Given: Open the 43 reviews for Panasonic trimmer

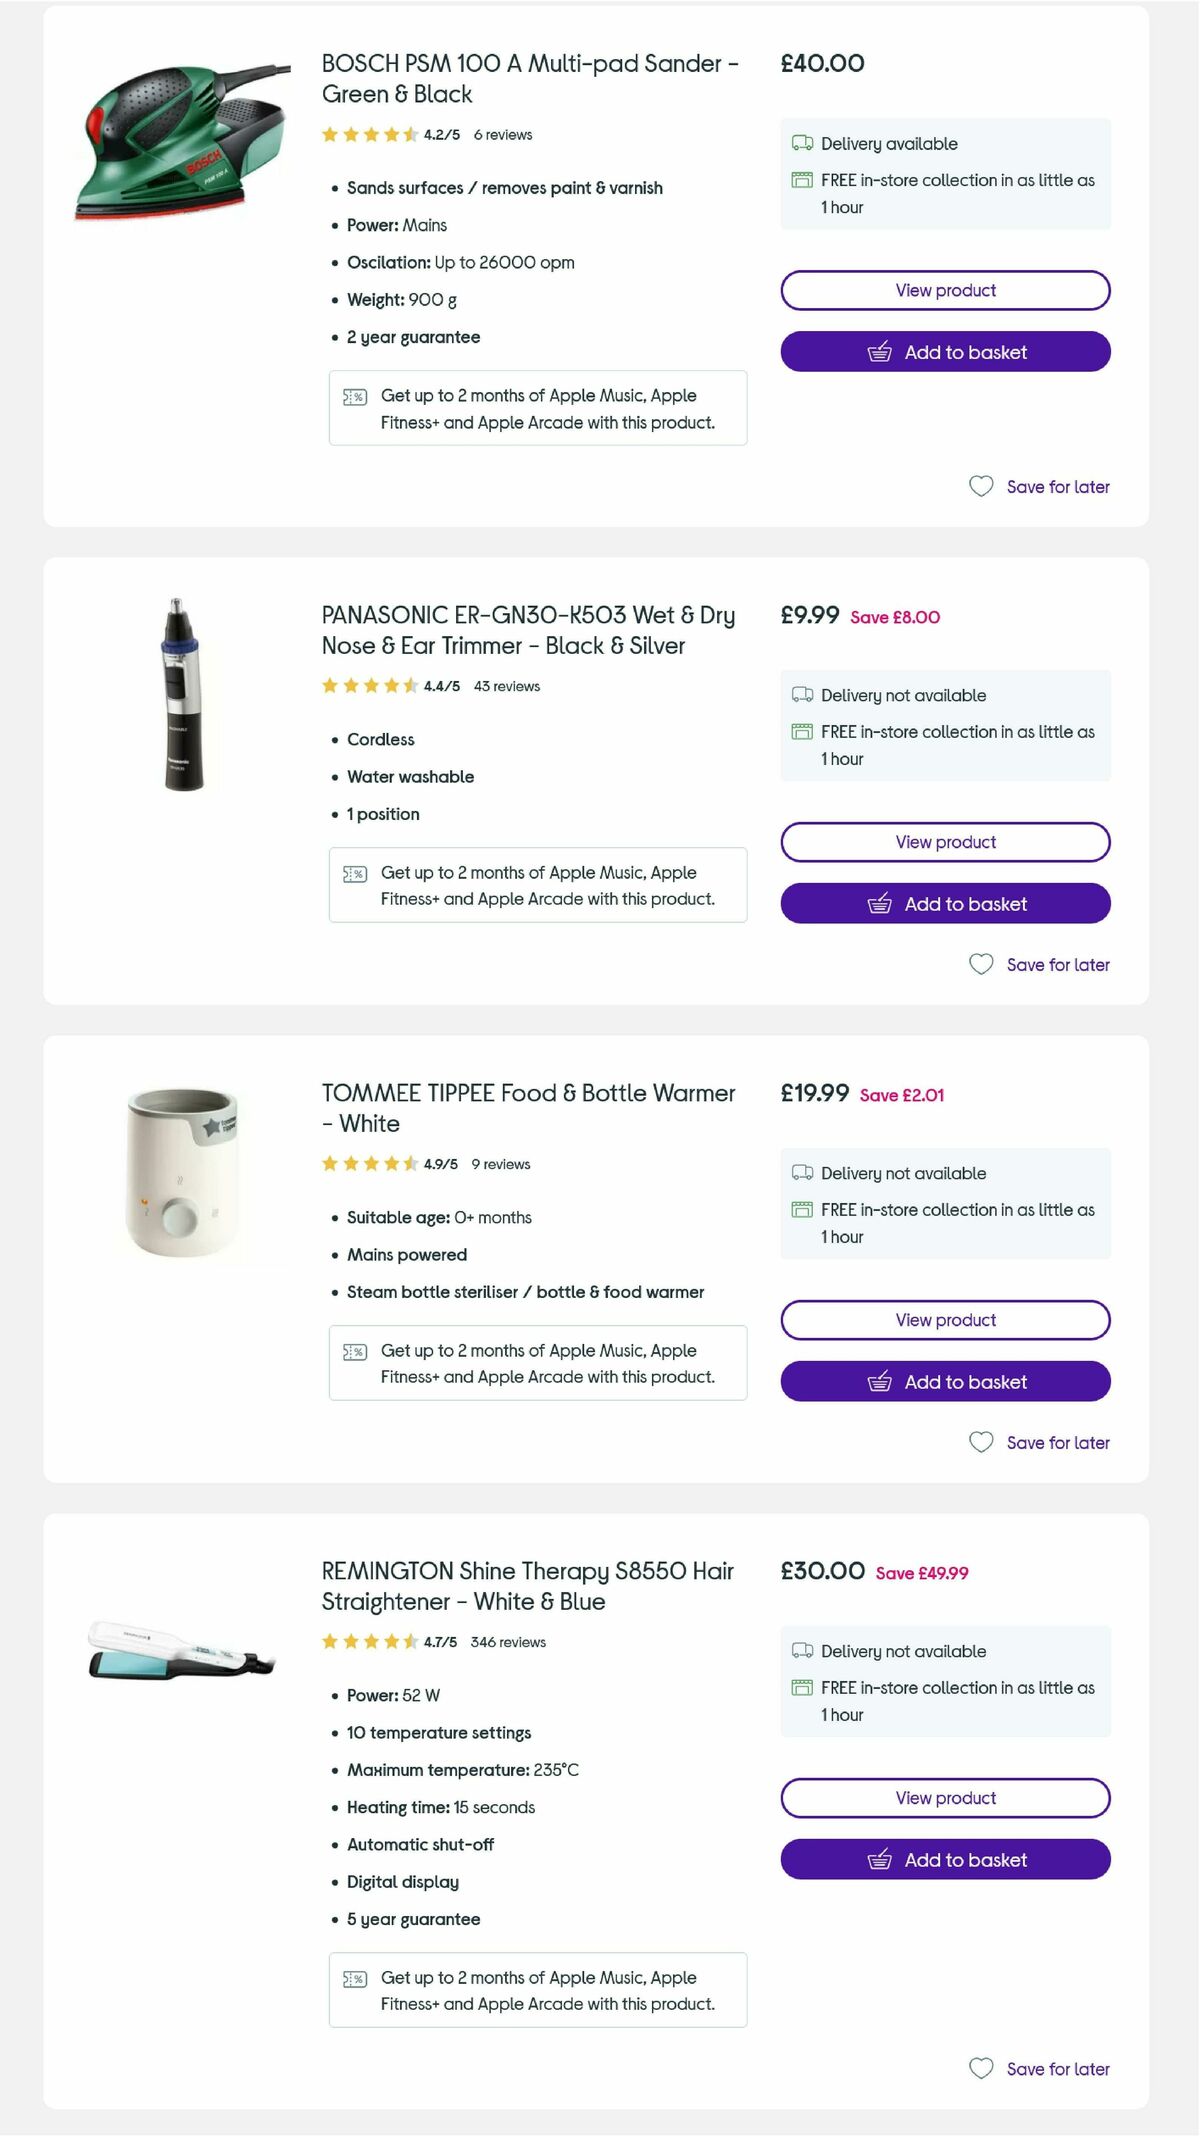Looking at the screenshot, I should point(506,686).
